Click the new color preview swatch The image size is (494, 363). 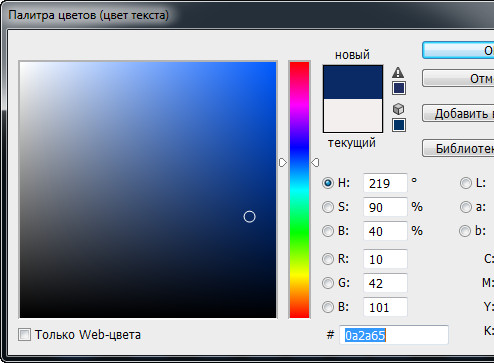[353, 82]
